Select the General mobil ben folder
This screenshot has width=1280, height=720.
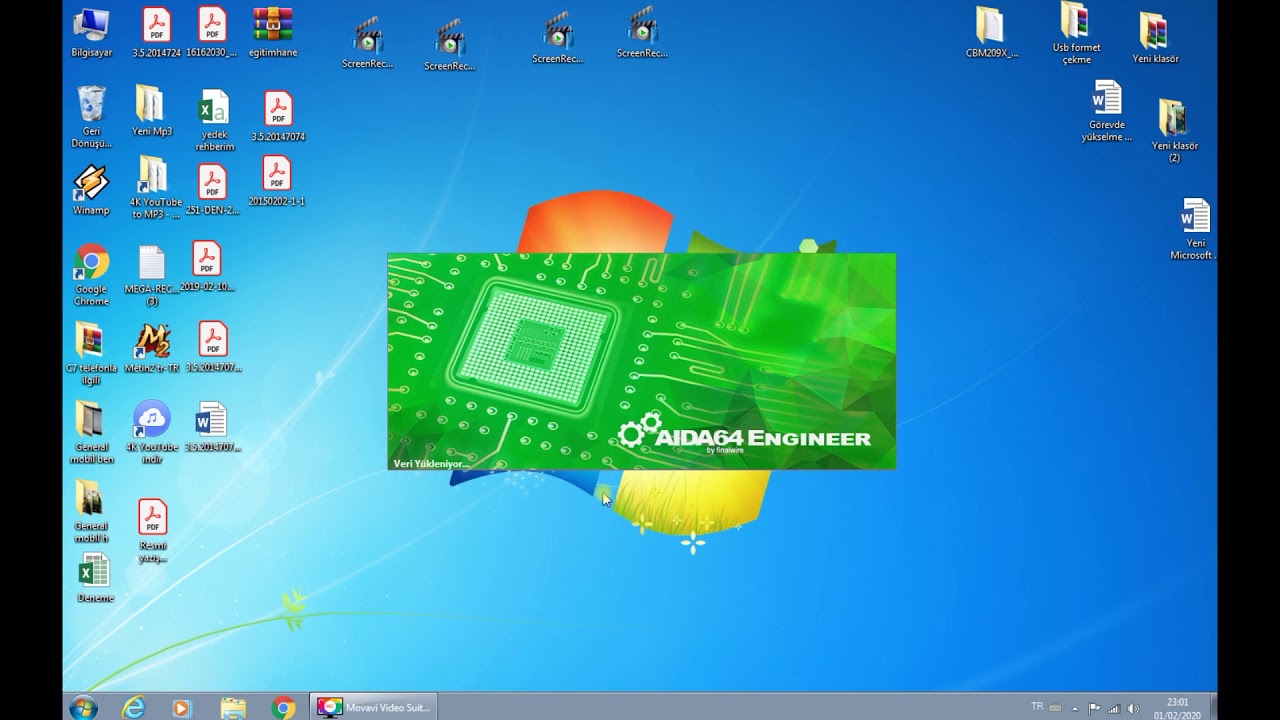coord(91,433)
